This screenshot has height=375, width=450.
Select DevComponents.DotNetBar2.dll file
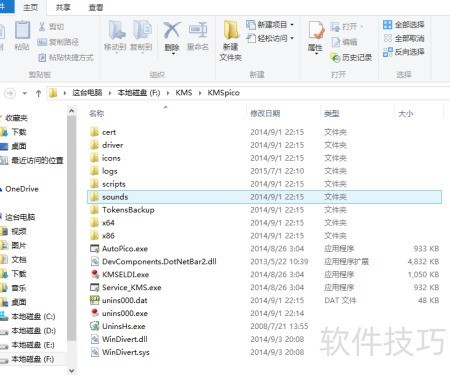tap(159, 262)
